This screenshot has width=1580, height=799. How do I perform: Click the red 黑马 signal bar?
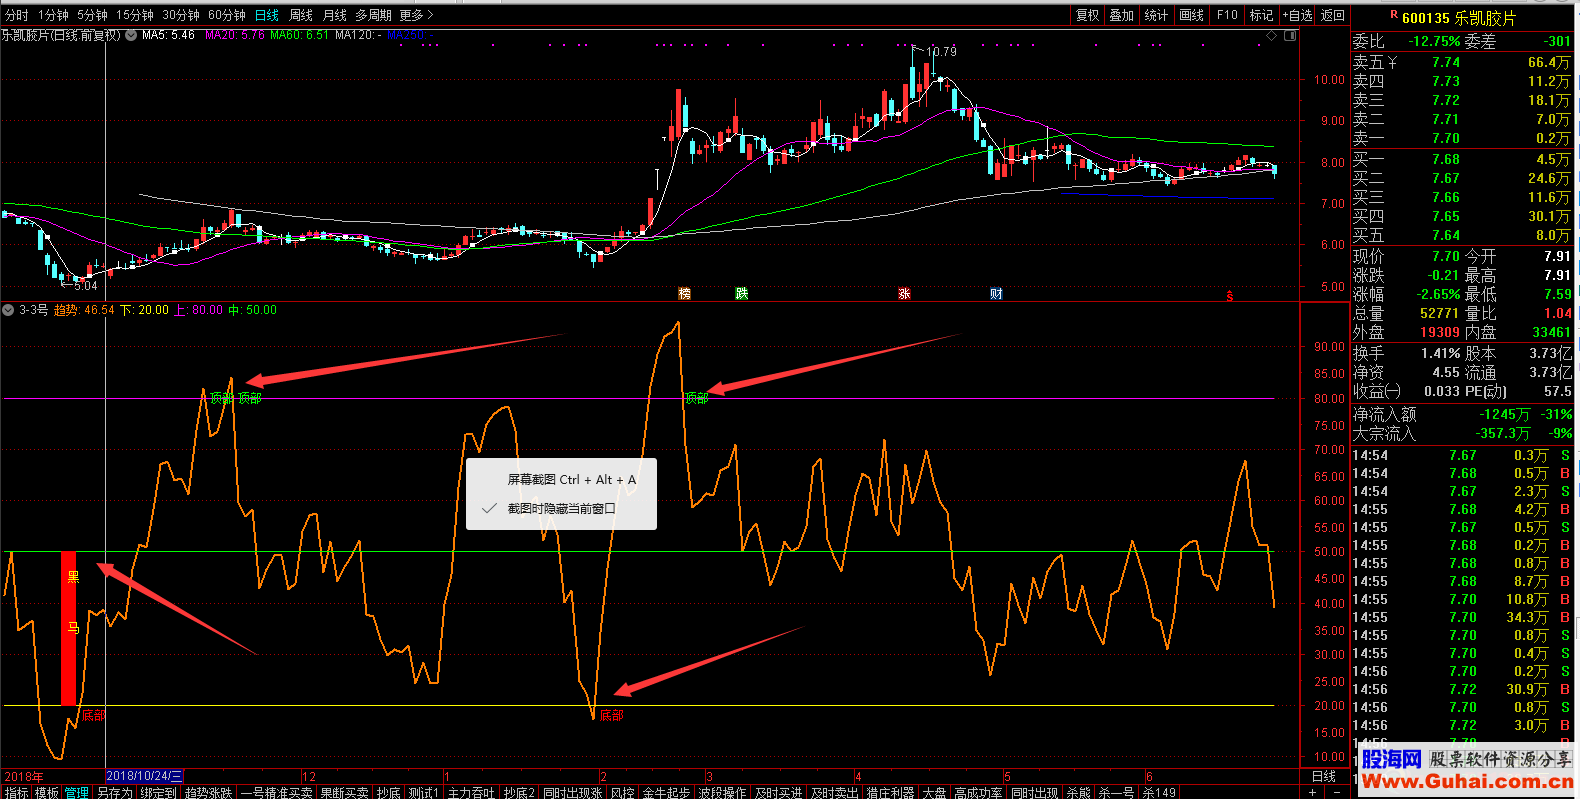68,628
